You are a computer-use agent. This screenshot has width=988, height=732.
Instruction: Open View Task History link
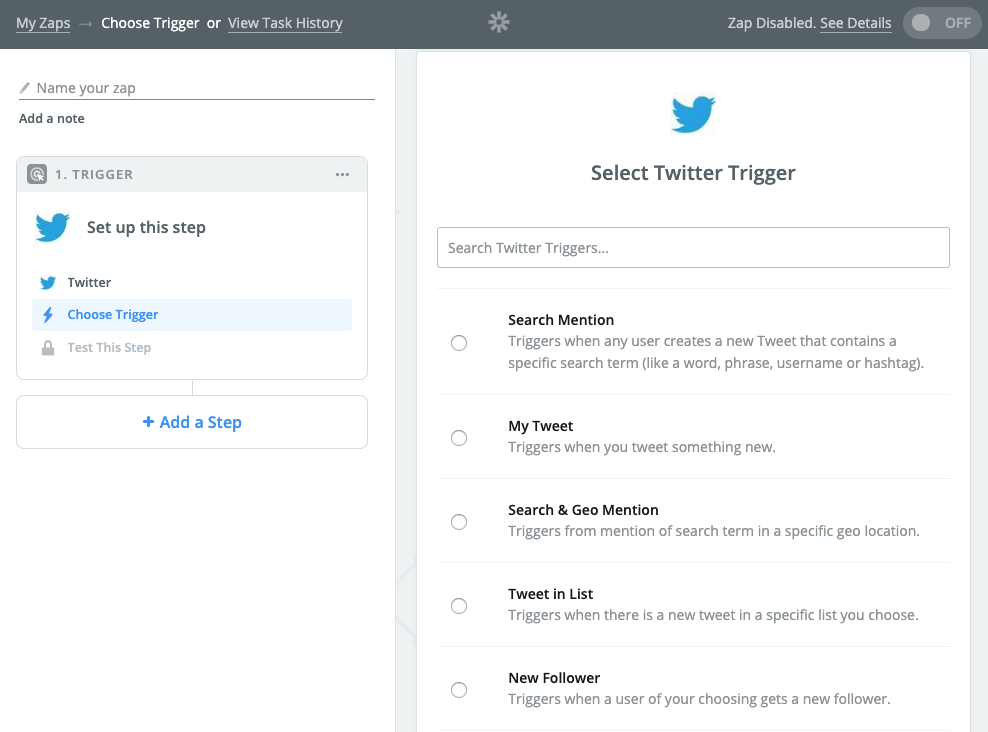(285, 23)
